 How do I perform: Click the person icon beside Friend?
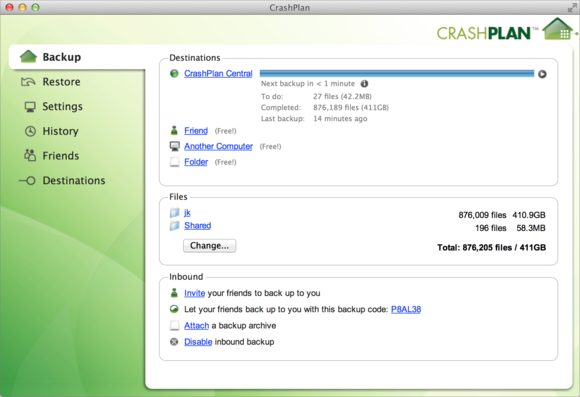click(174, 130)
